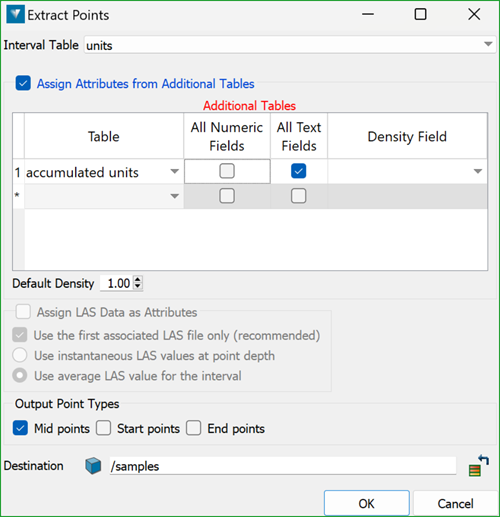Viewport: 500px width, 517px height.
Task: Expand the accumulated units table dropdown
Action: (175, 172)
